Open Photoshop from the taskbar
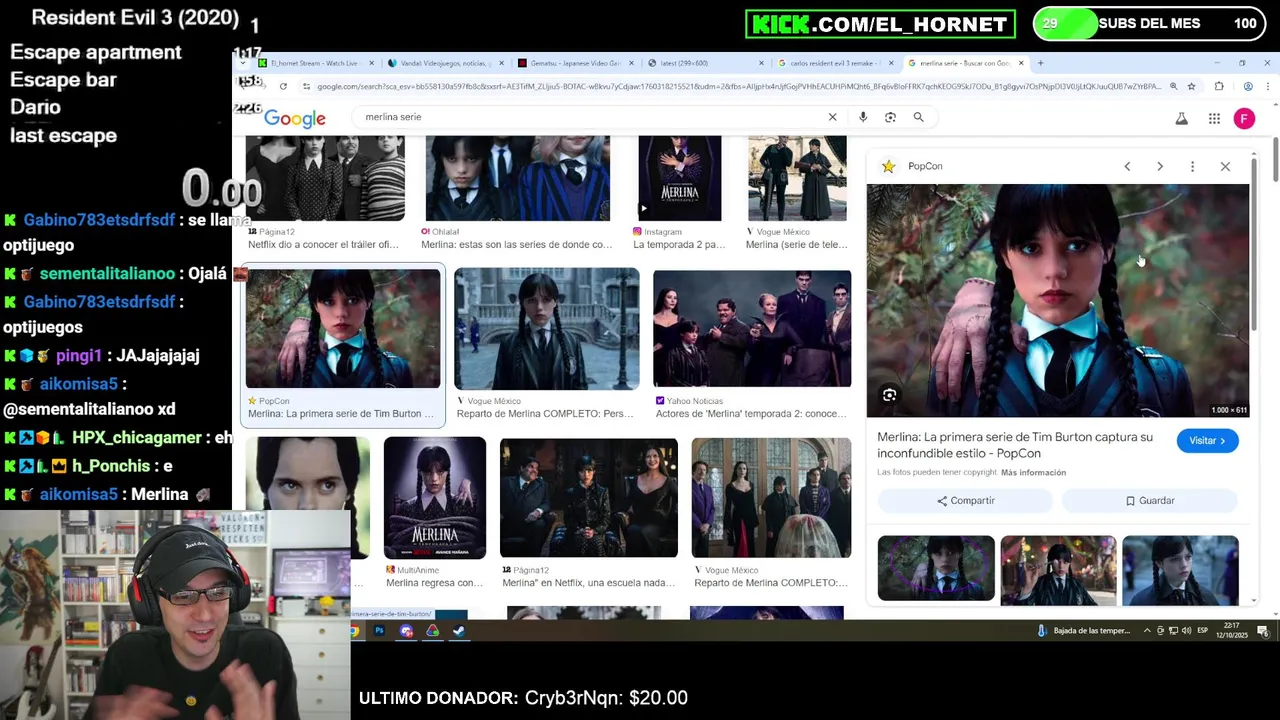This screenshot has height=720, width=1280. (x=379, y=631)
